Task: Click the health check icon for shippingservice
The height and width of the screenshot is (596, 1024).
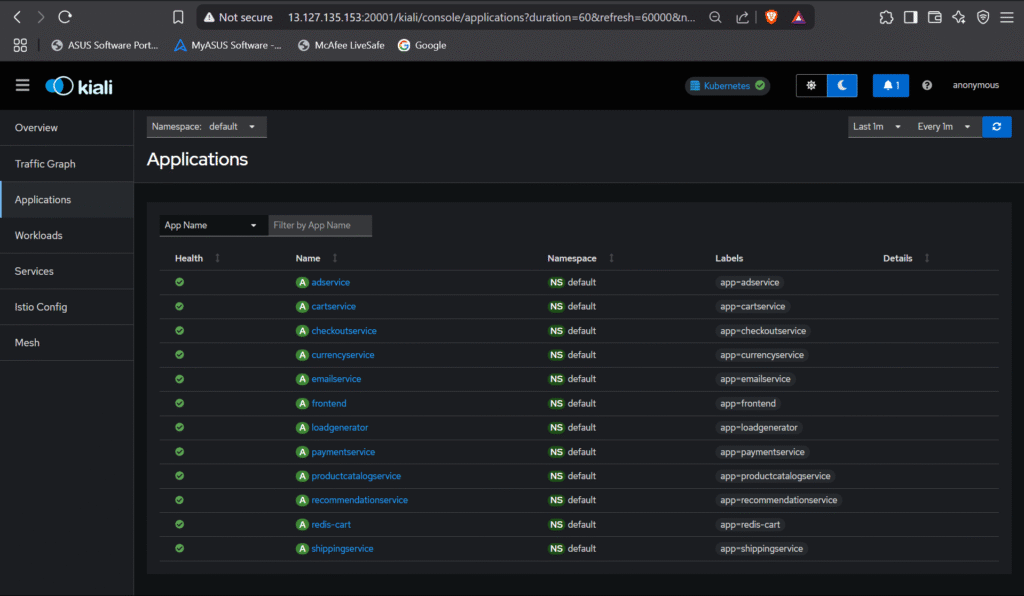Action: point(180,548)
